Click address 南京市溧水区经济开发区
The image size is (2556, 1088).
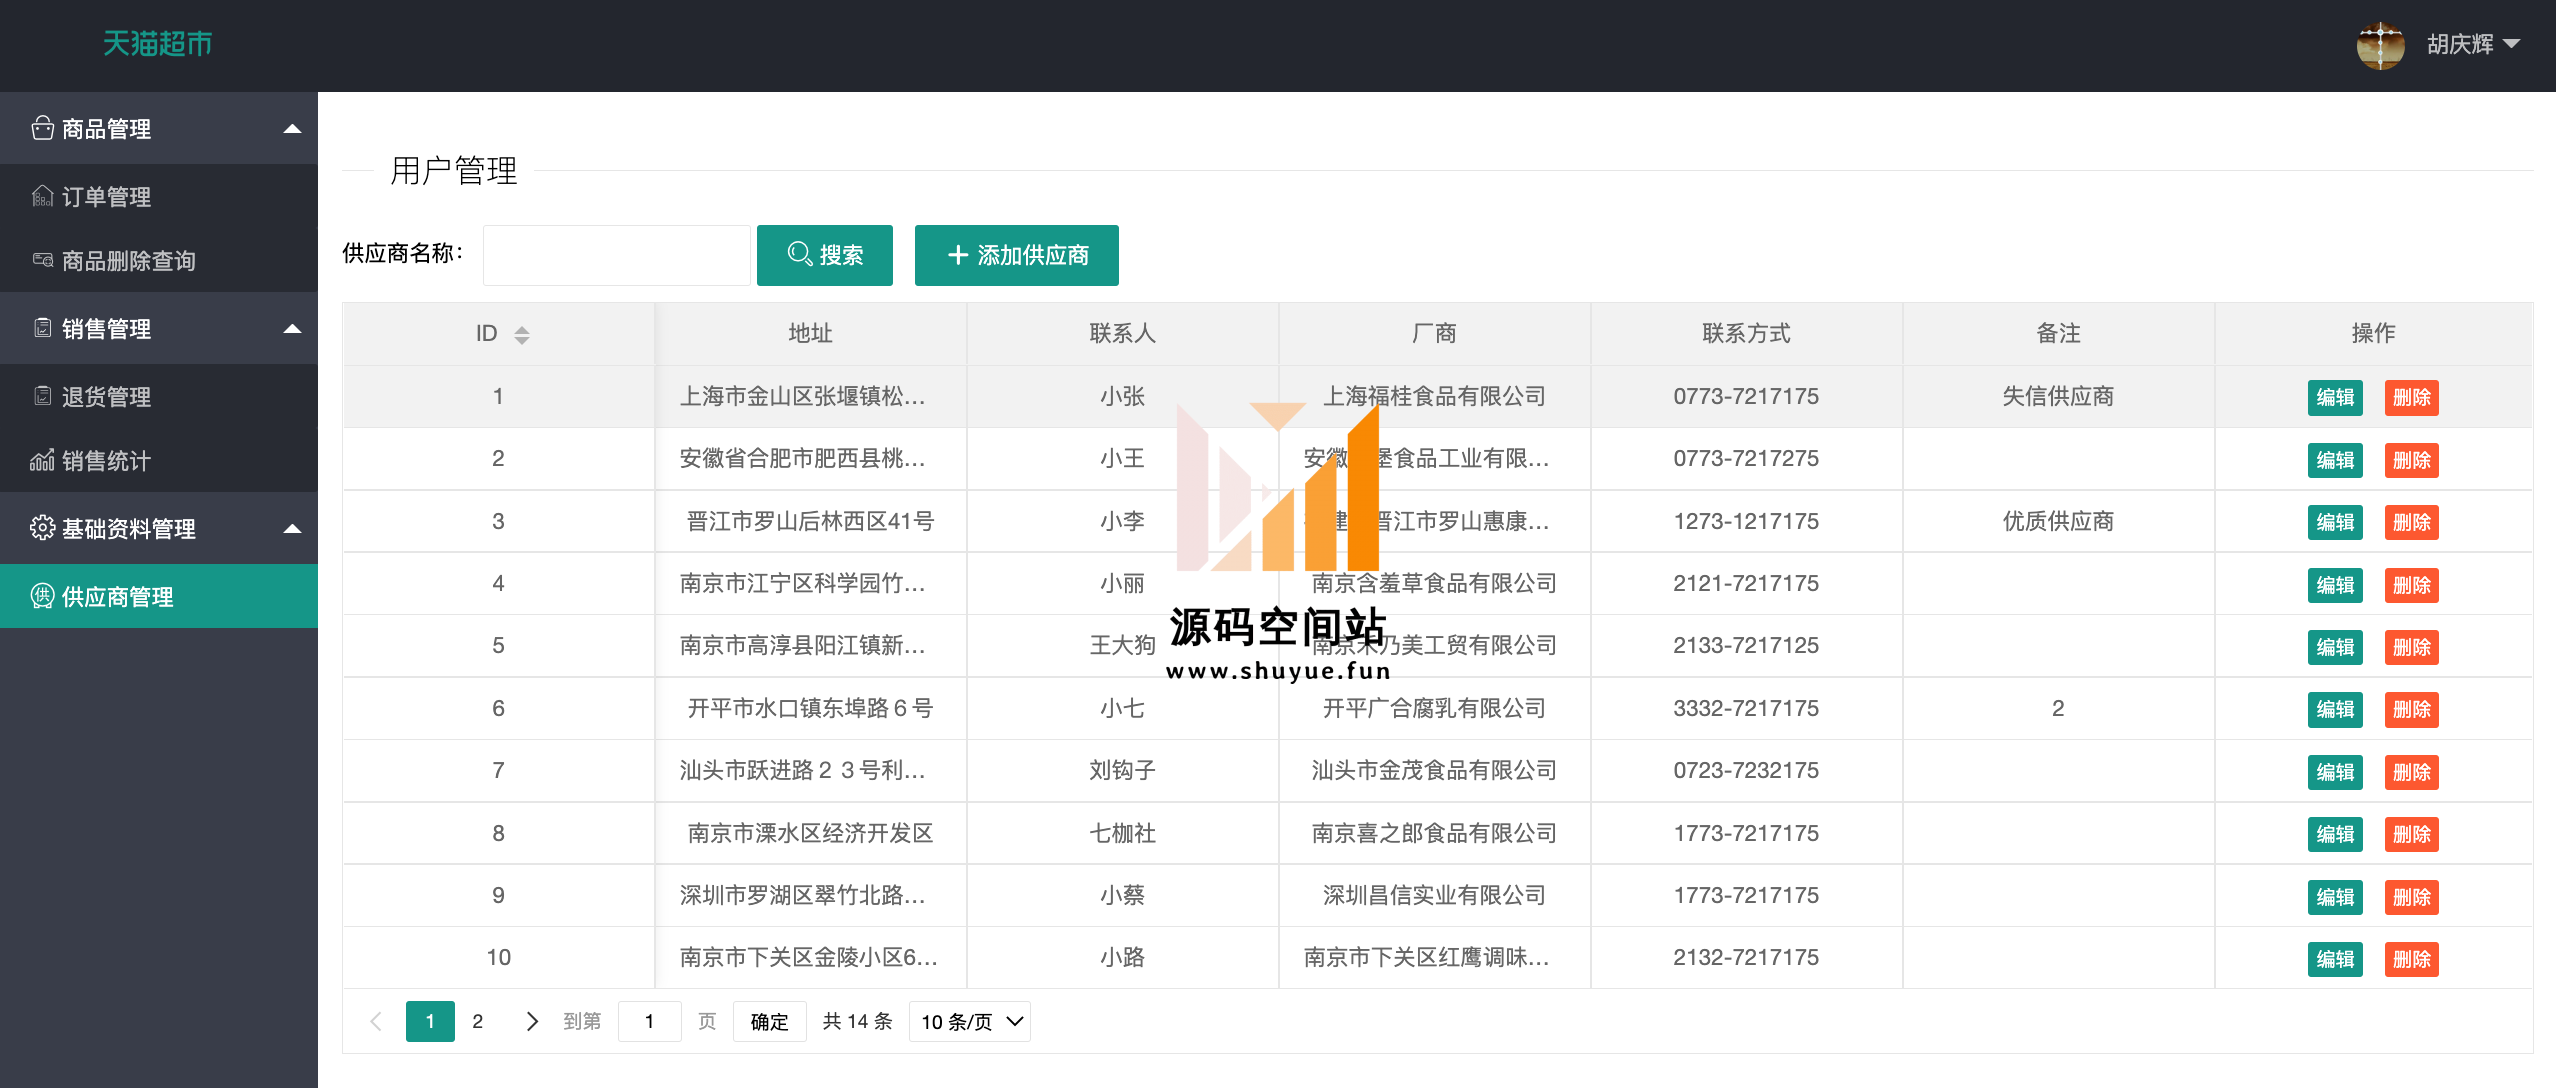point(810,833)
